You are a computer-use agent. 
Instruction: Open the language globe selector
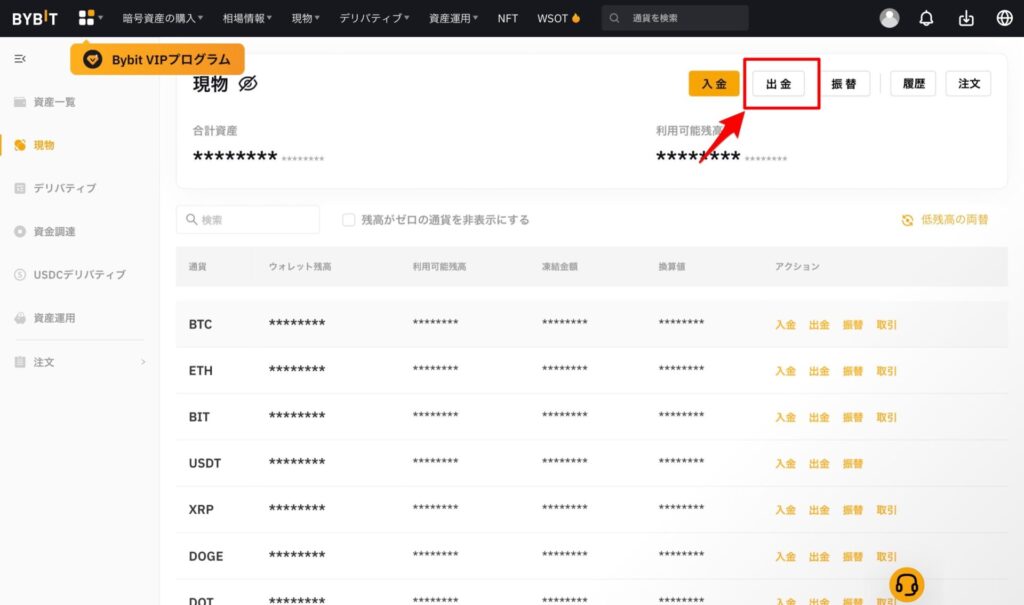coord(1004,18)
